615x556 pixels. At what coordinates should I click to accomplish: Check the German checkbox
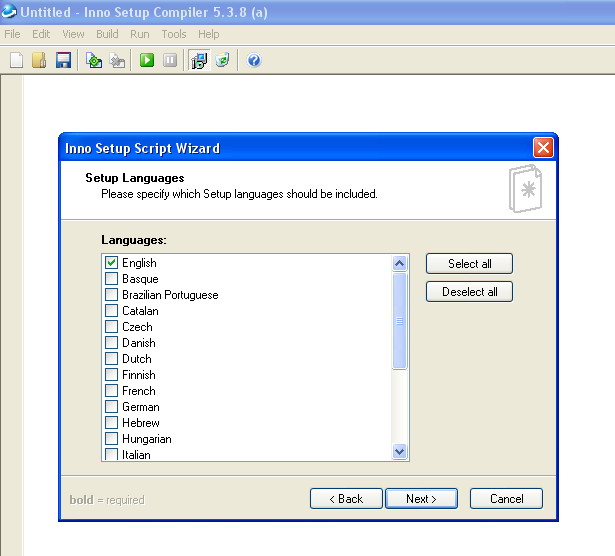click(111, 407)
